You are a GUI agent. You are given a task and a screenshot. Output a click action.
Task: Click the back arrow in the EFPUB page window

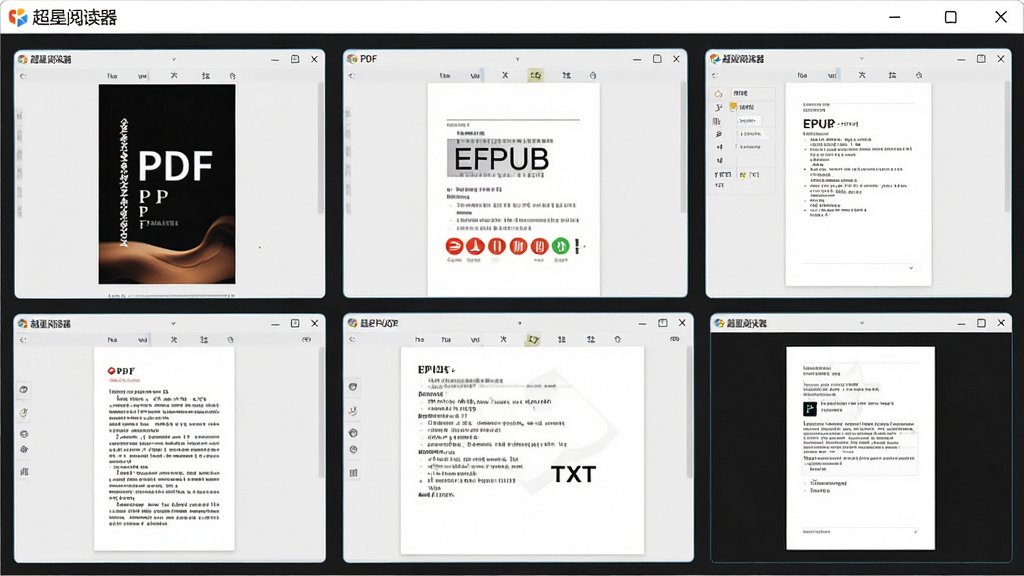coord(352,76)
